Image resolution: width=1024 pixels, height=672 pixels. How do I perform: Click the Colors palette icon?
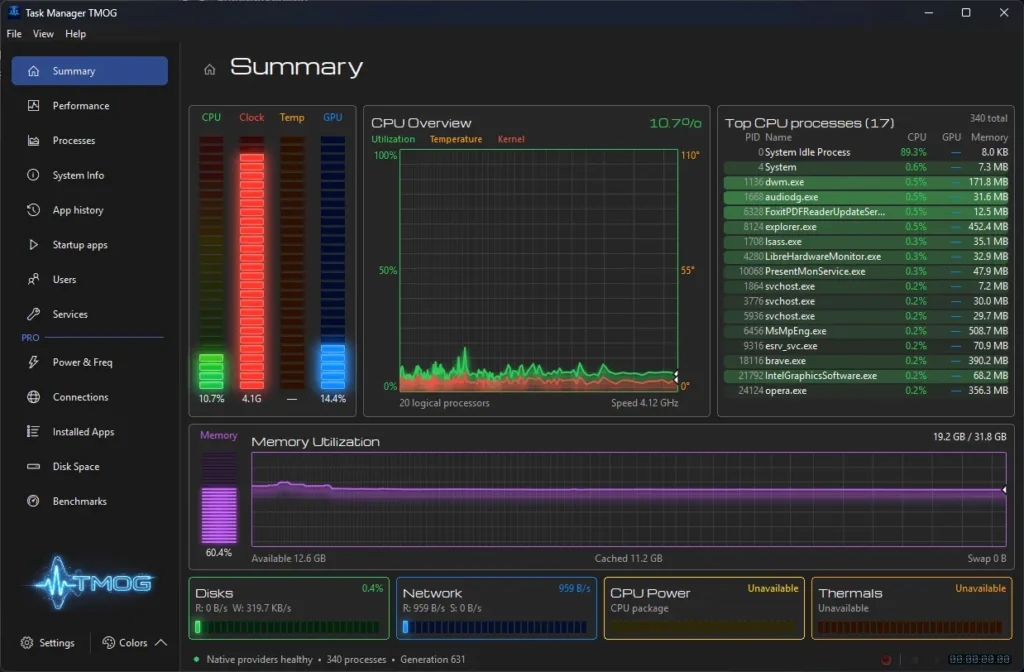pyautogui.click(x=108, y=643)
